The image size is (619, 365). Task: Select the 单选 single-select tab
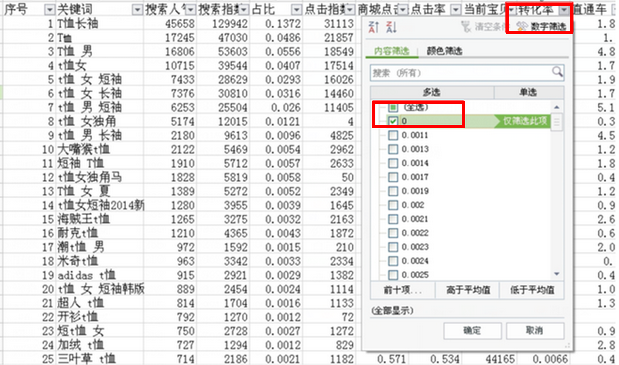pos(528,92)
